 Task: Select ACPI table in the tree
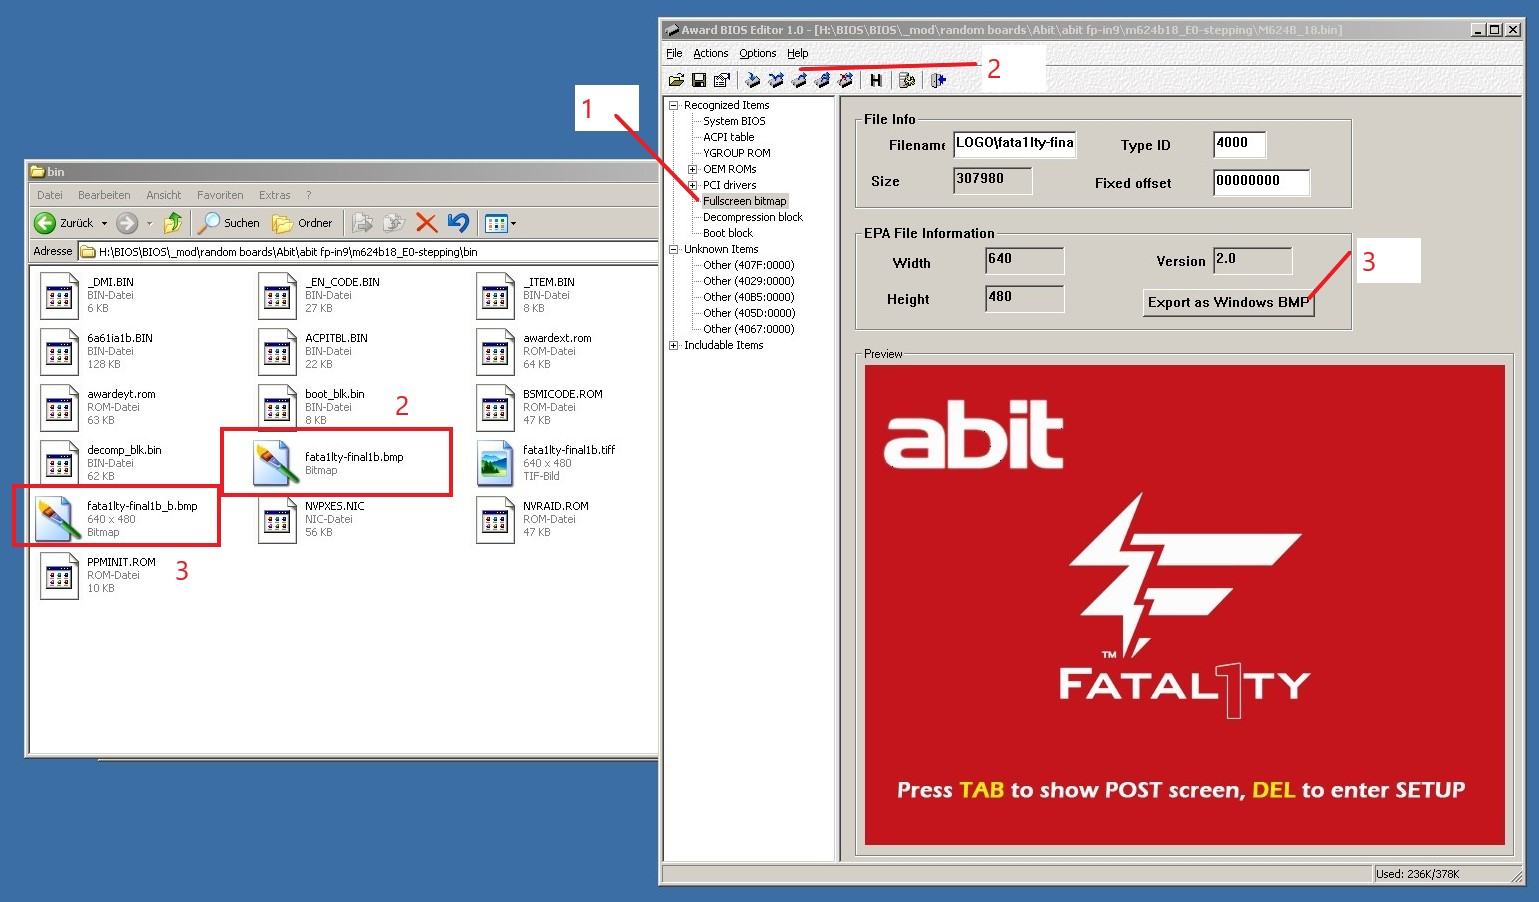728,137
